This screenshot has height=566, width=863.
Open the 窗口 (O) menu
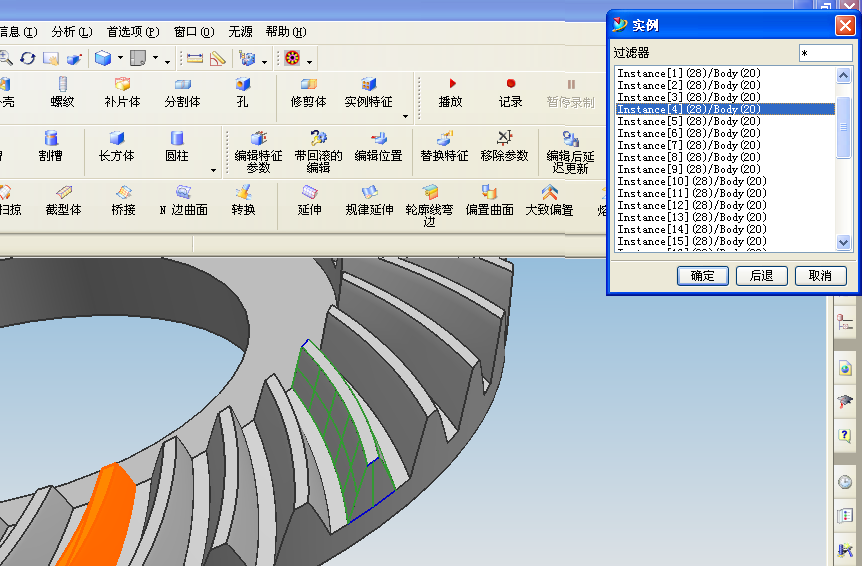[194, 32]
